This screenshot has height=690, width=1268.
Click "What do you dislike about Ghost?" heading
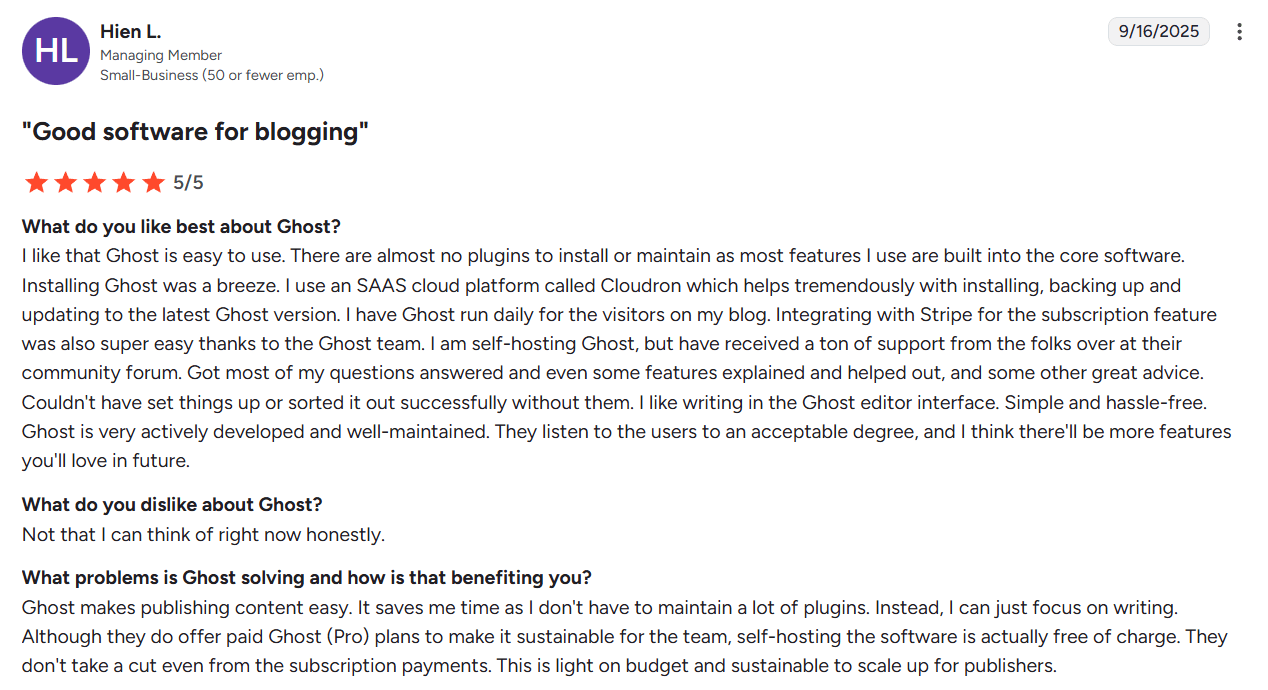[172, 505]
